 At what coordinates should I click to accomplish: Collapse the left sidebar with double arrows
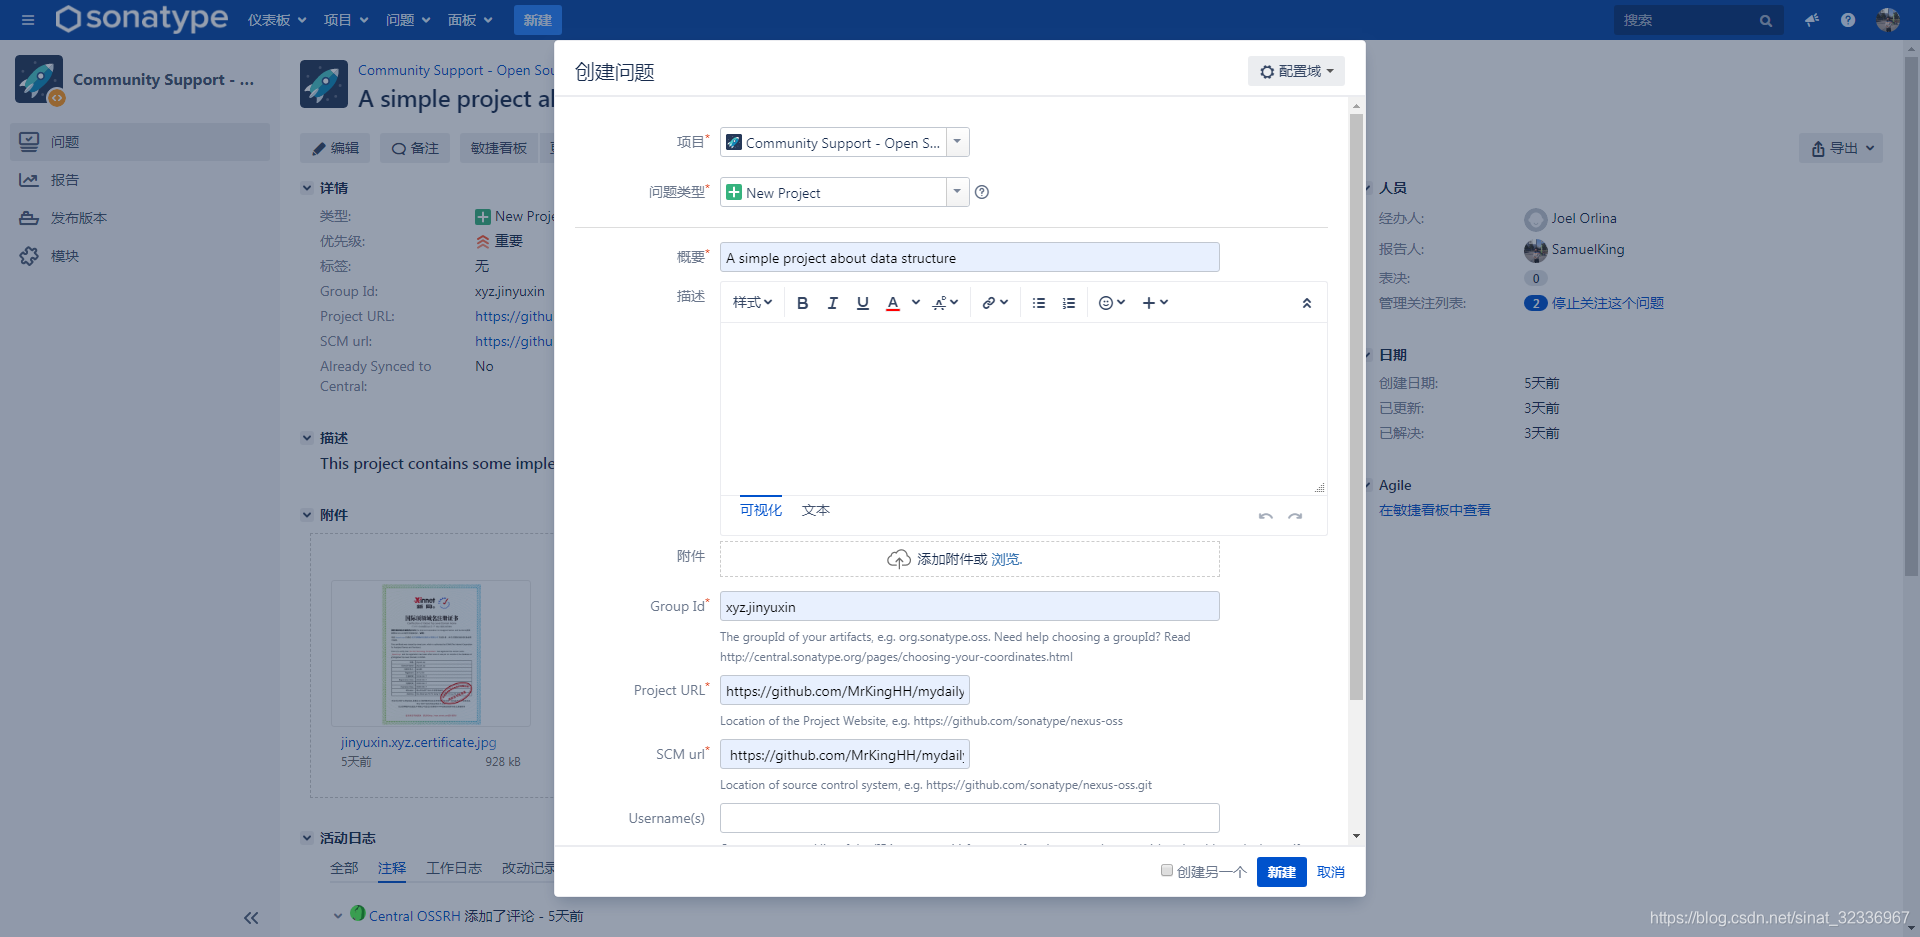coord(251,918)
